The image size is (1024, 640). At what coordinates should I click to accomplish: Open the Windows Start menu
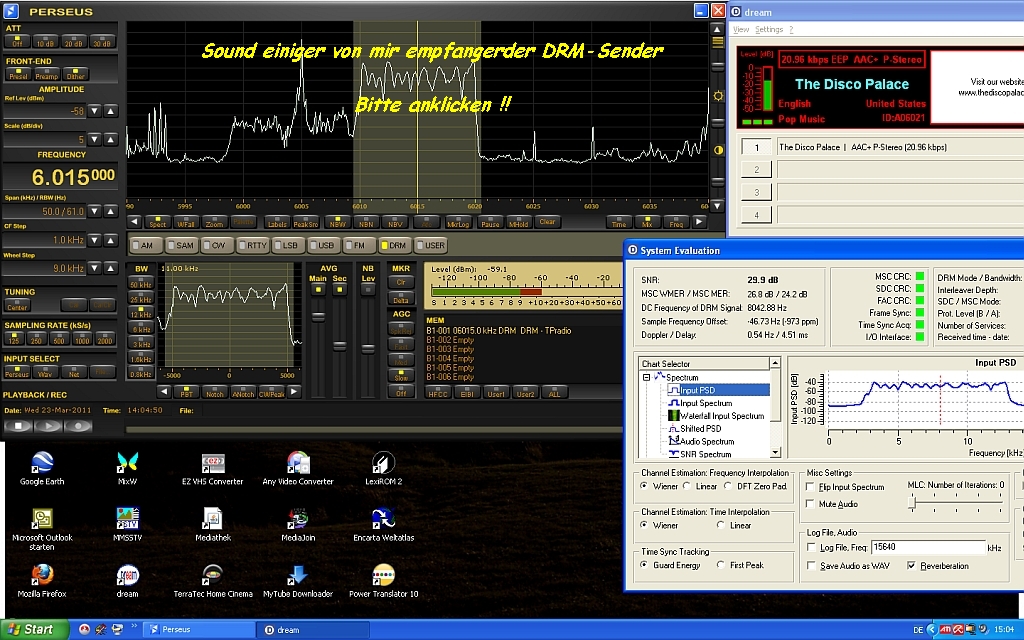click(x=34, y=630)
